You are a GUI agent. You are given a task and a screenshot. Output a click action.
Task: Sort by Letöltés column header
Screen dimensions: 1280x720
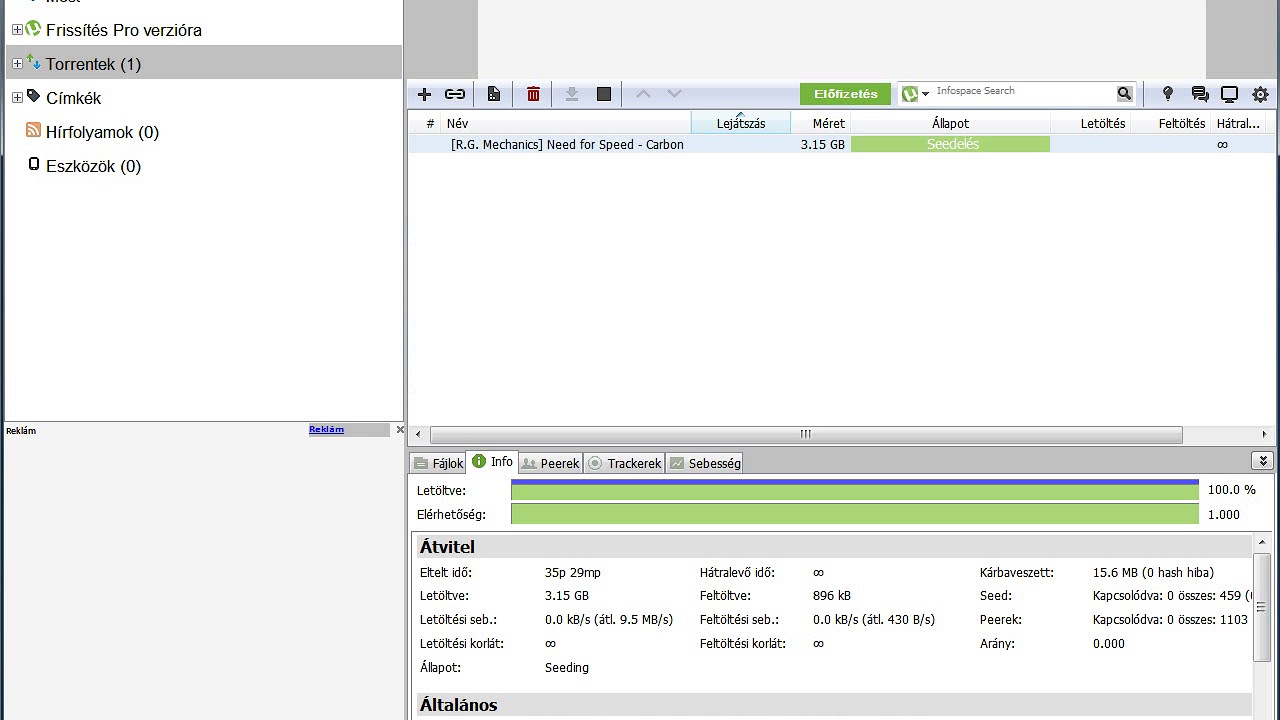click(1091, 123)
